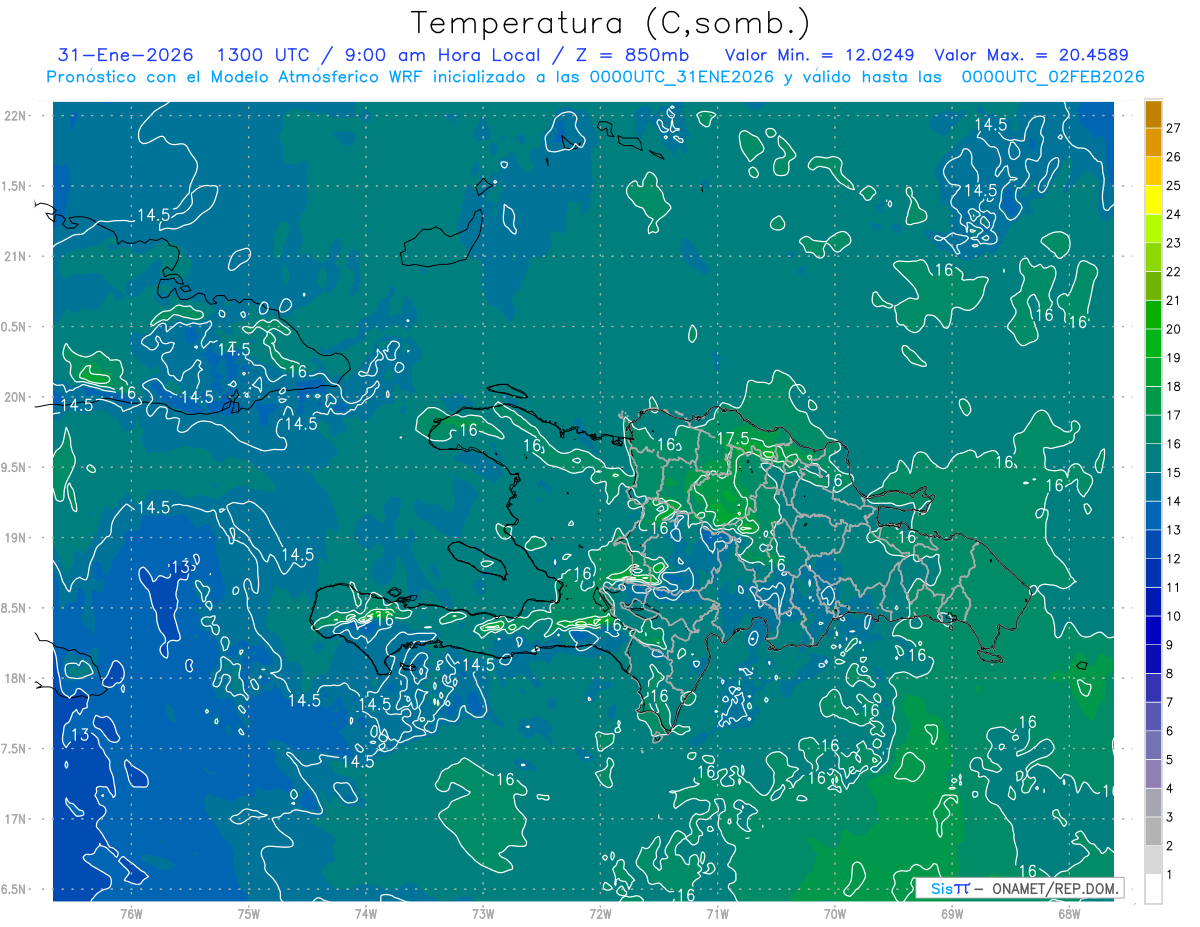Click the "1300 UTC" time text
The image size is (1200, 927).
click(262, 55)
